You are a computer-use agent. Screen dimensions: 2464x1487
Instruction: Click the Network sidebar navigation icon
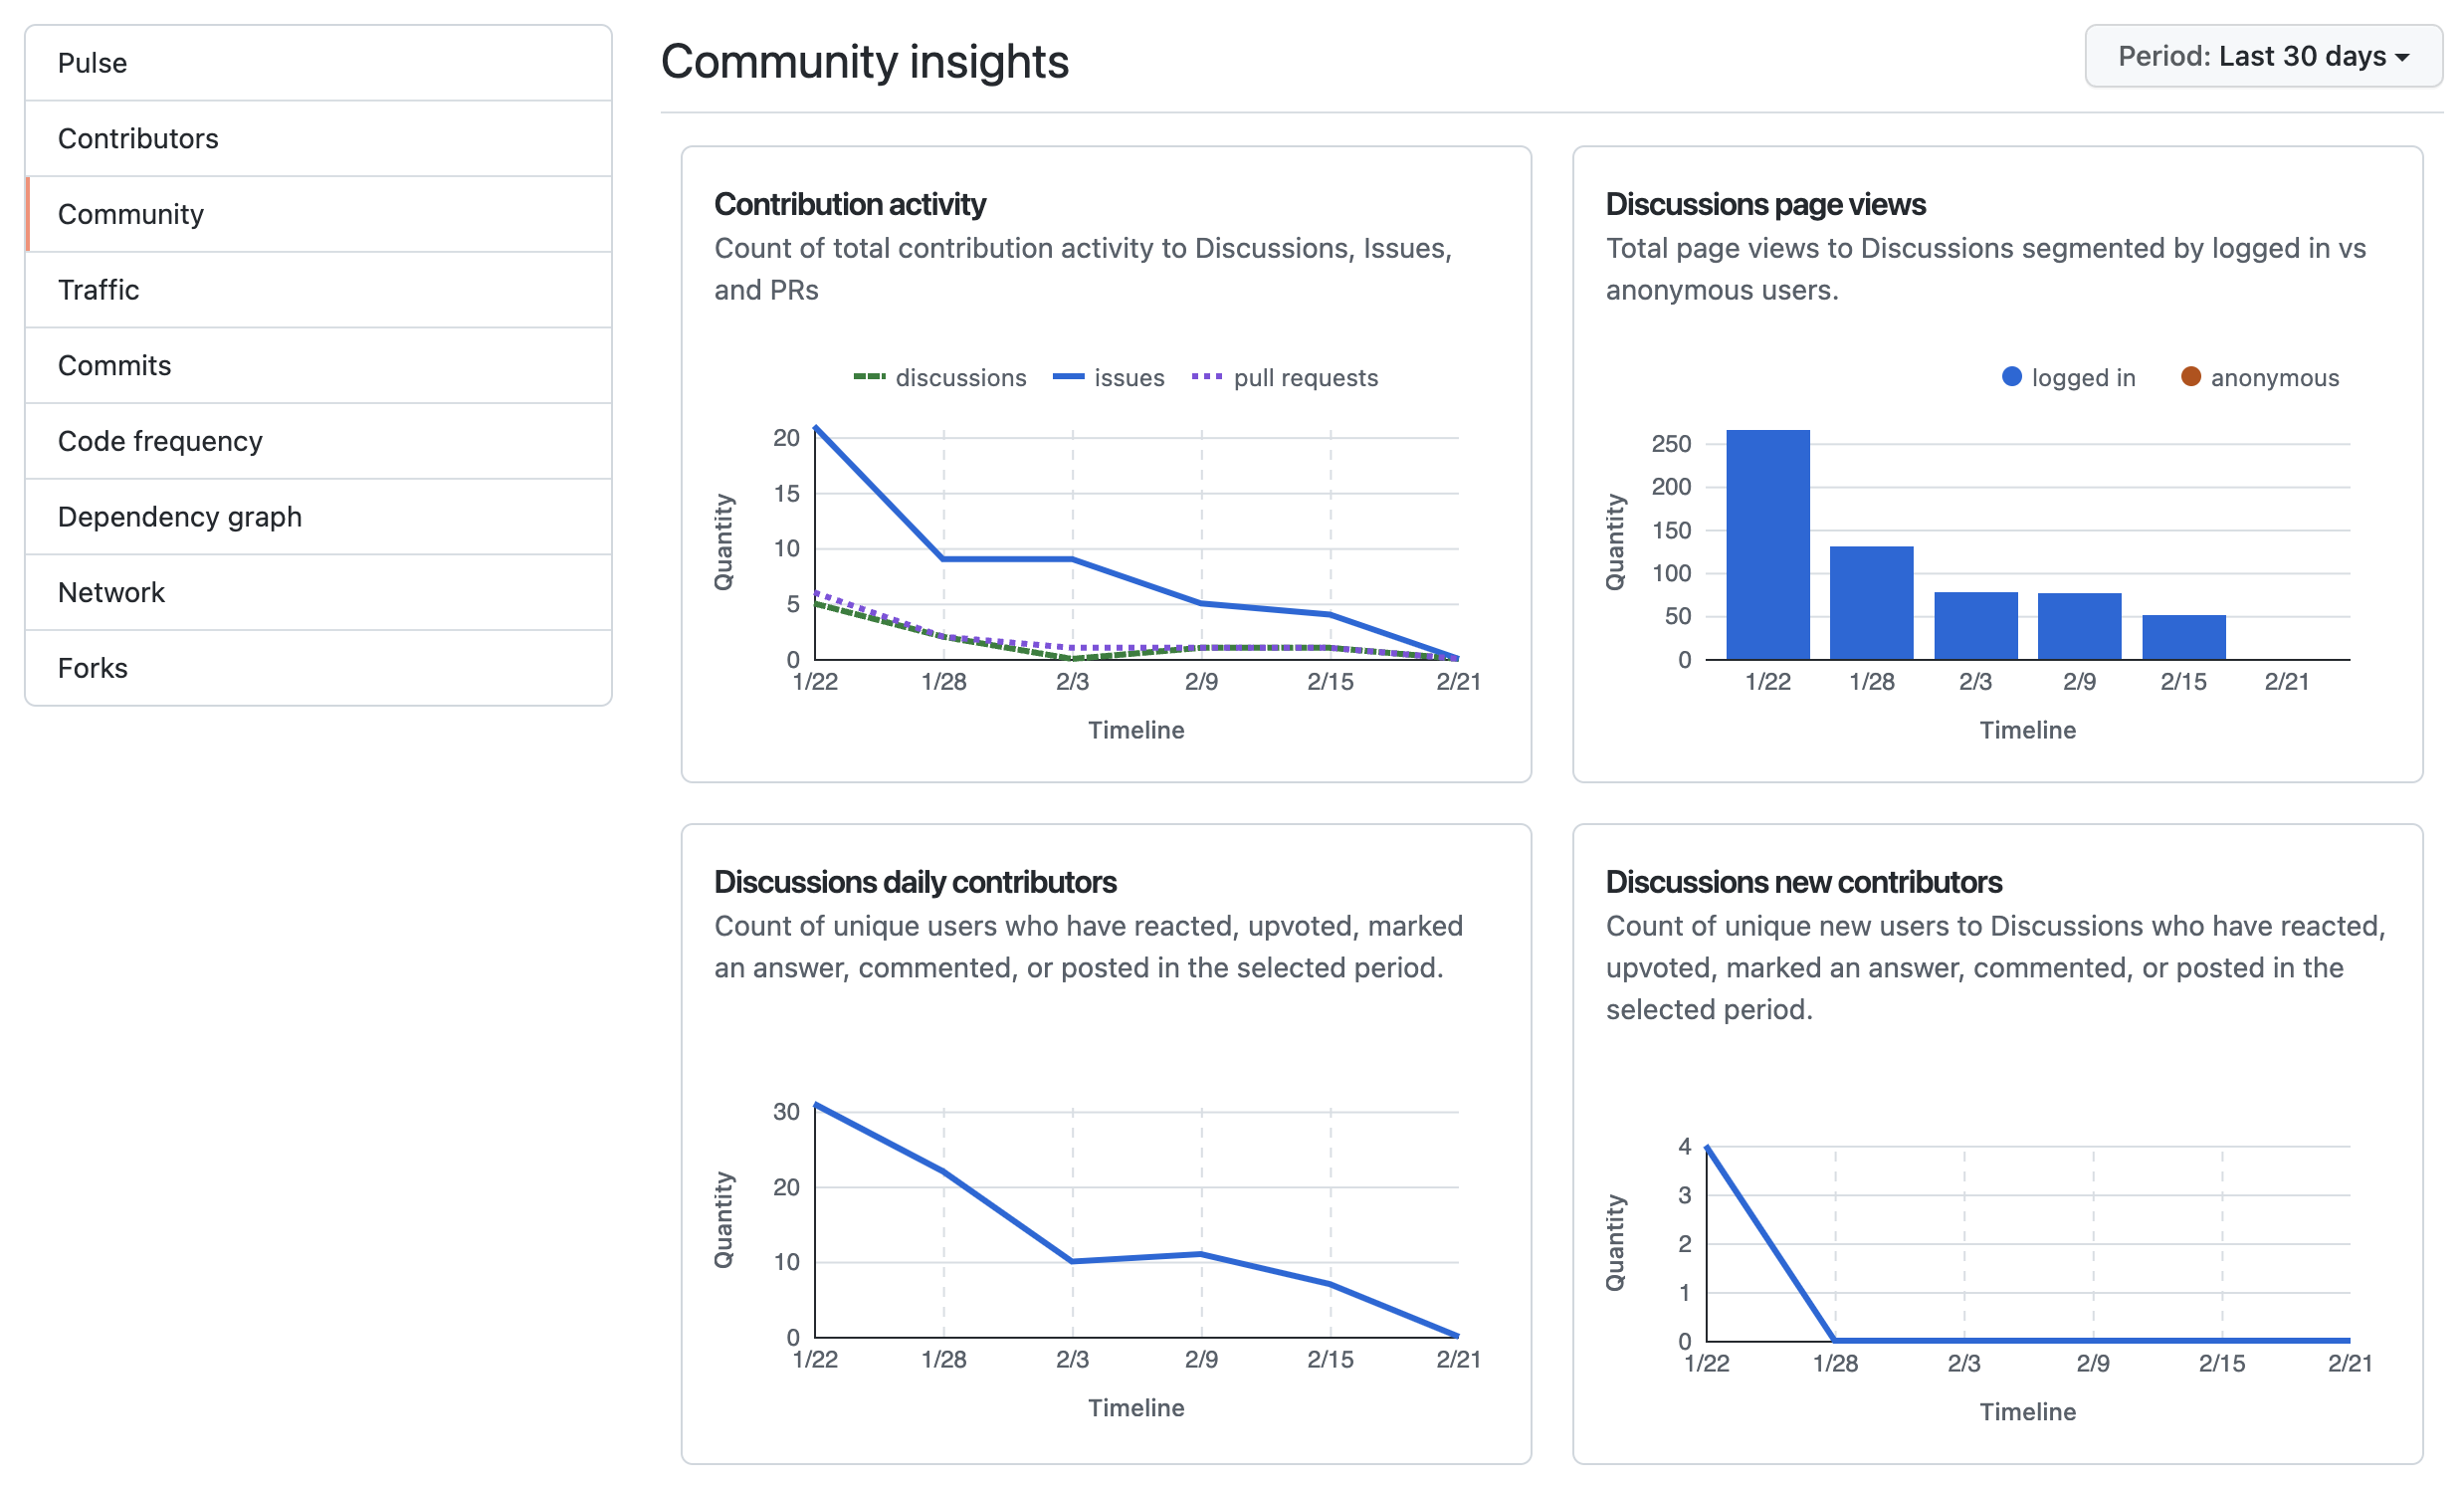point(110,593)
